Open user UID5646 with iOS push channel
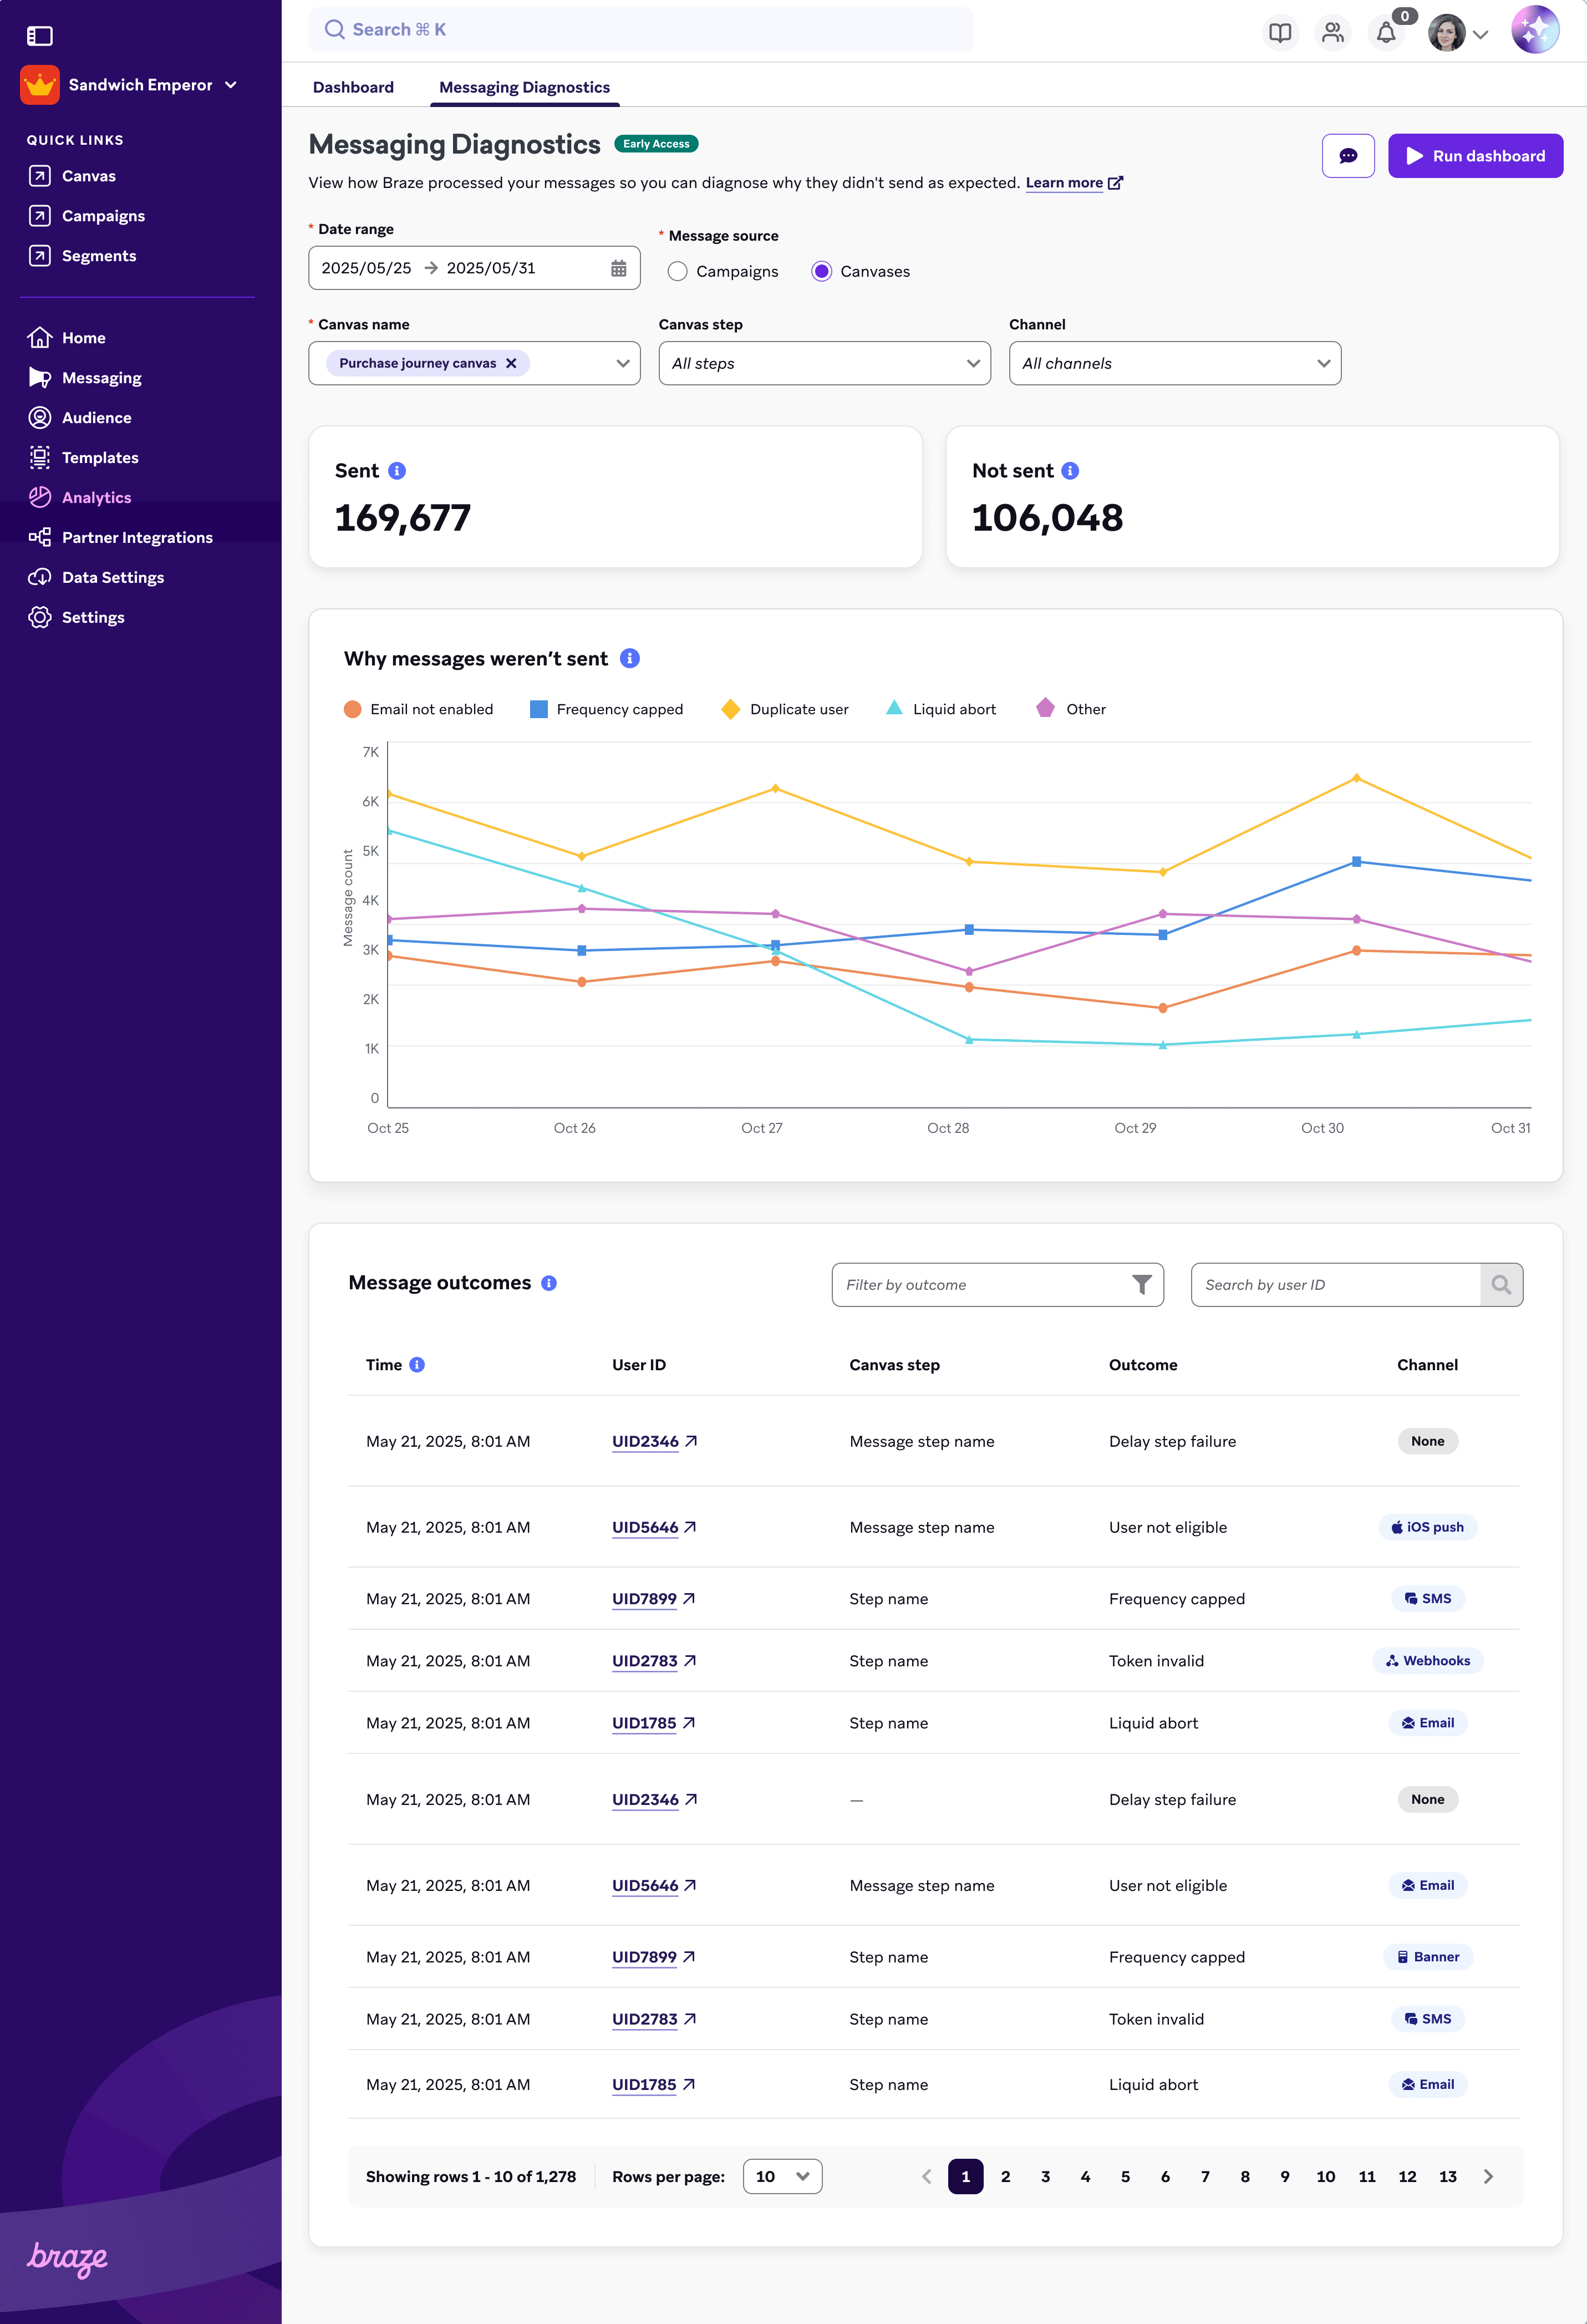 pyautogui.click(x=654, y=1527)
